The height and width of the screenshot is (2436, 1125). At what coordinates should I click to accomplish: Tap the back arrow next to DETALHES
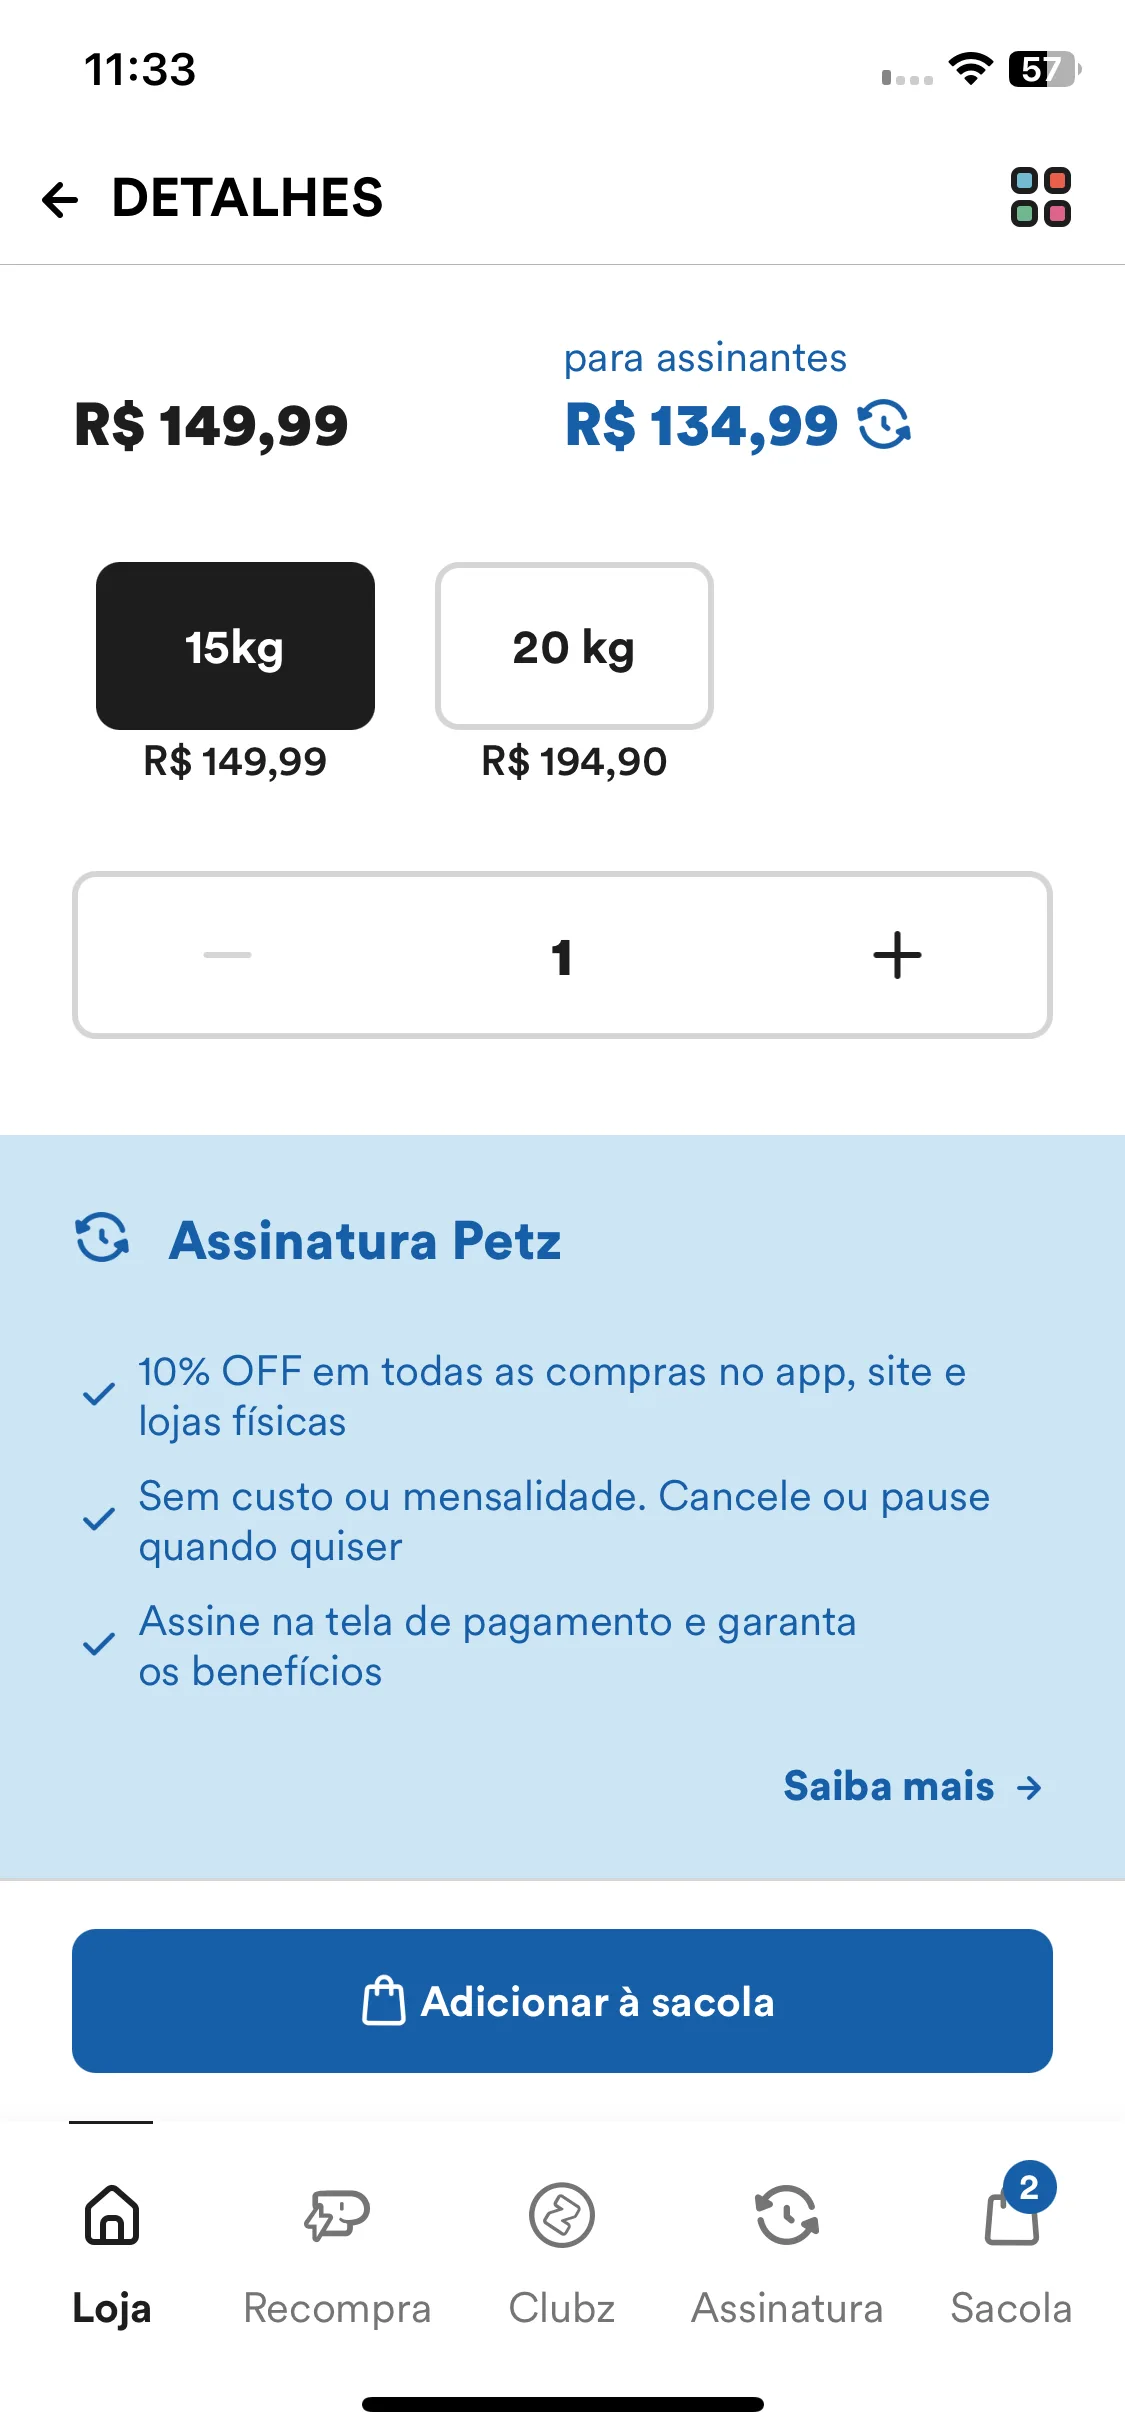pyautogui.click(x=60, y=199)
